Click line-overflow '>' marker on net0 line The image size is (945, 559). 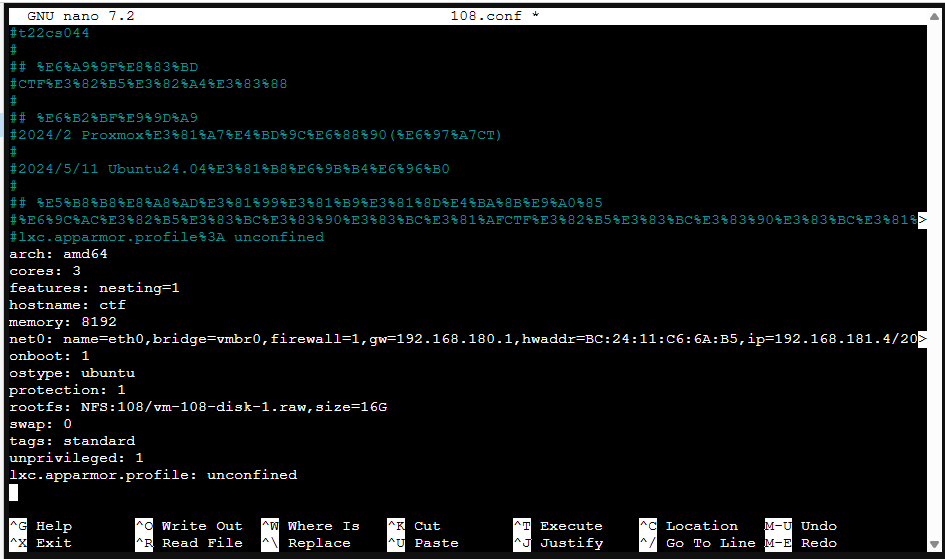[922, 339]
